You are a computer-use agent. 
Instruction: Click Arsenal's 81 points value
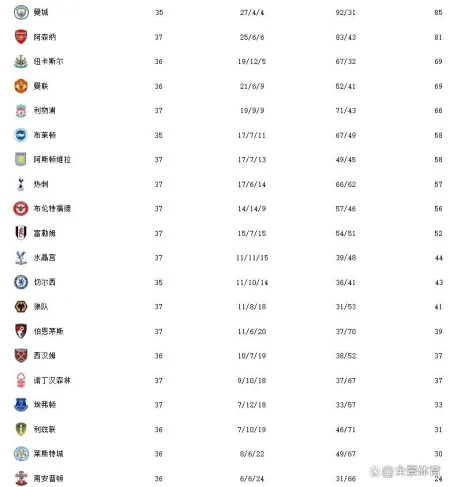[x=438, y=37]
